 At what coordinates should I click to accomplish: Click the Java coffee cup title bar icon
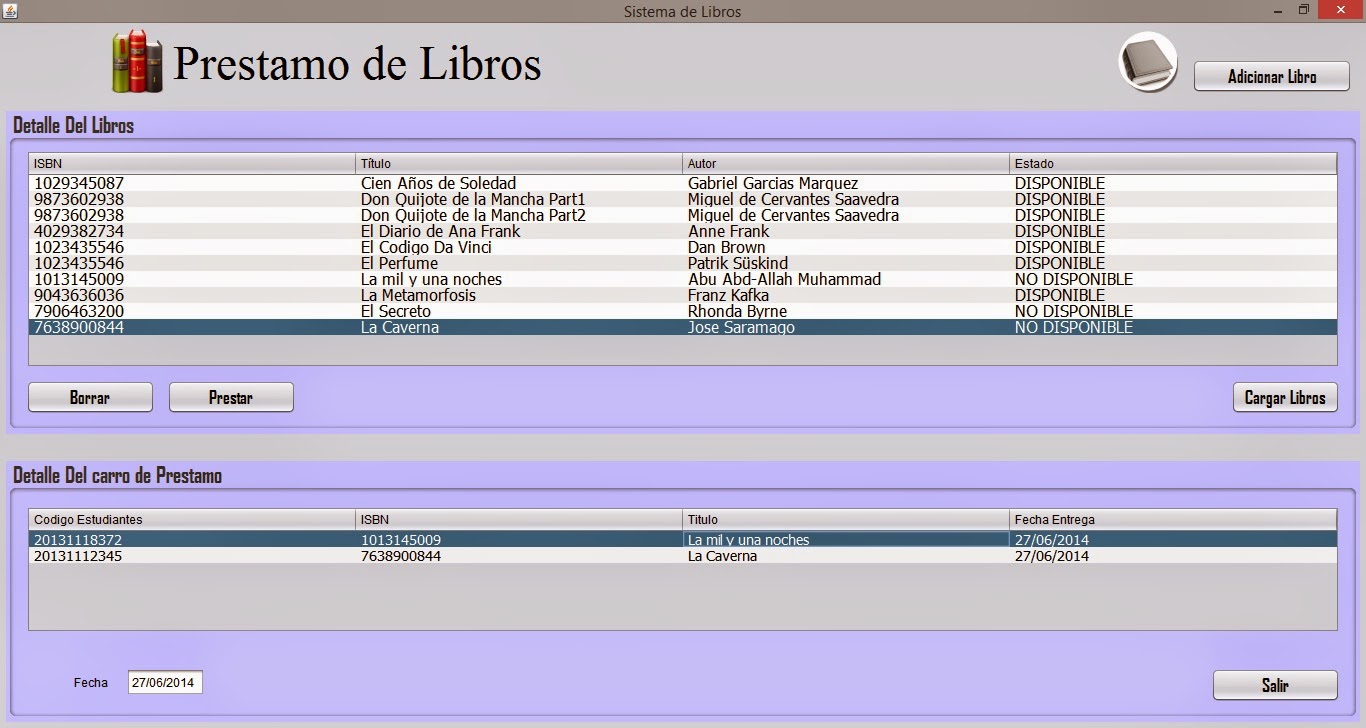pos(9,10)
